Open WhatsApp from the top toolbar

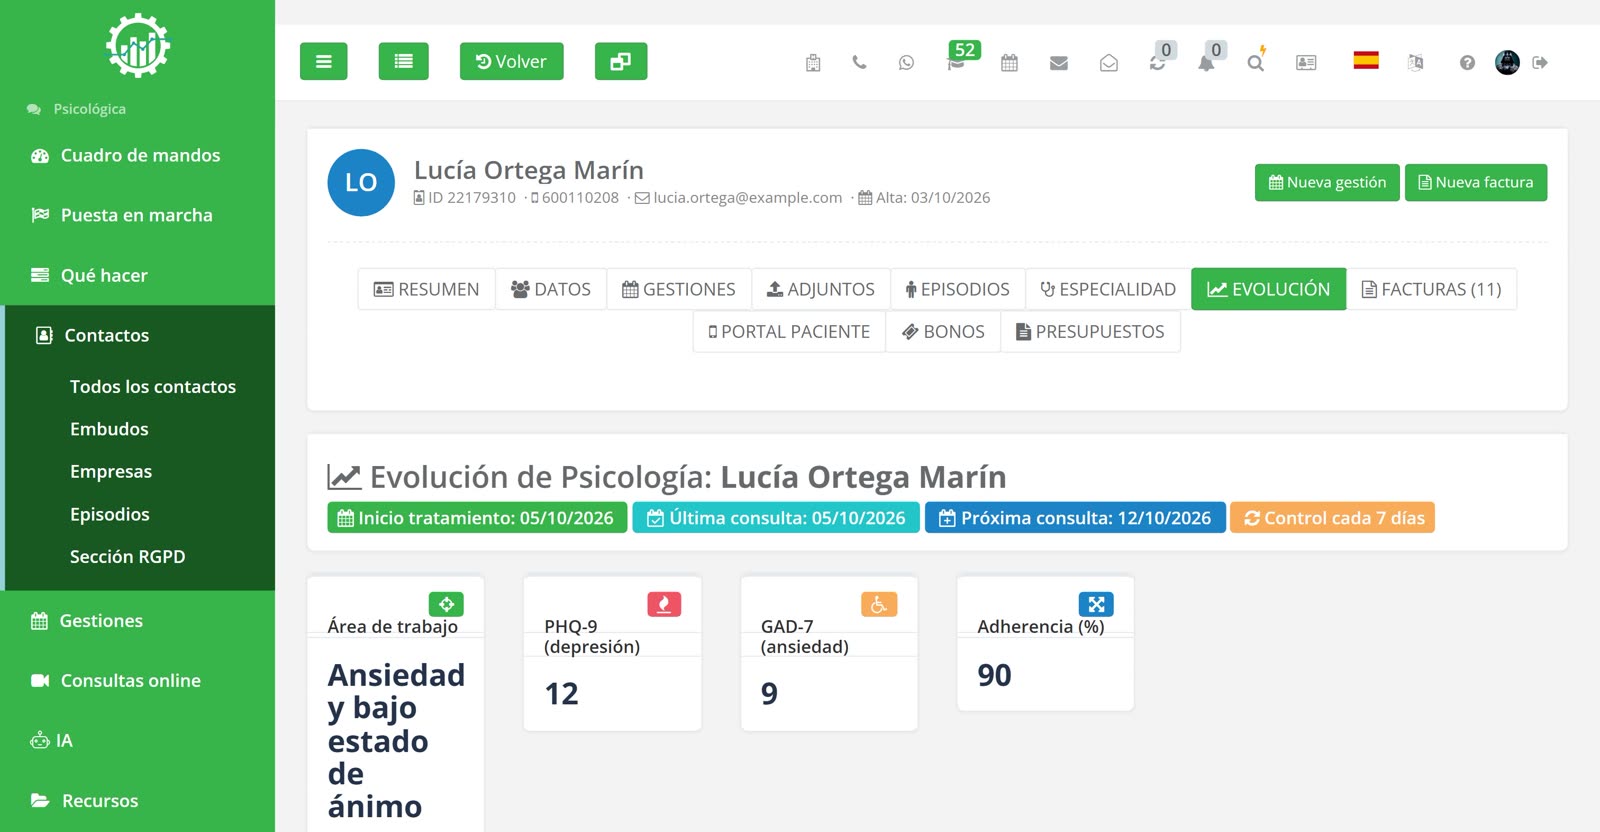[906, 62]
